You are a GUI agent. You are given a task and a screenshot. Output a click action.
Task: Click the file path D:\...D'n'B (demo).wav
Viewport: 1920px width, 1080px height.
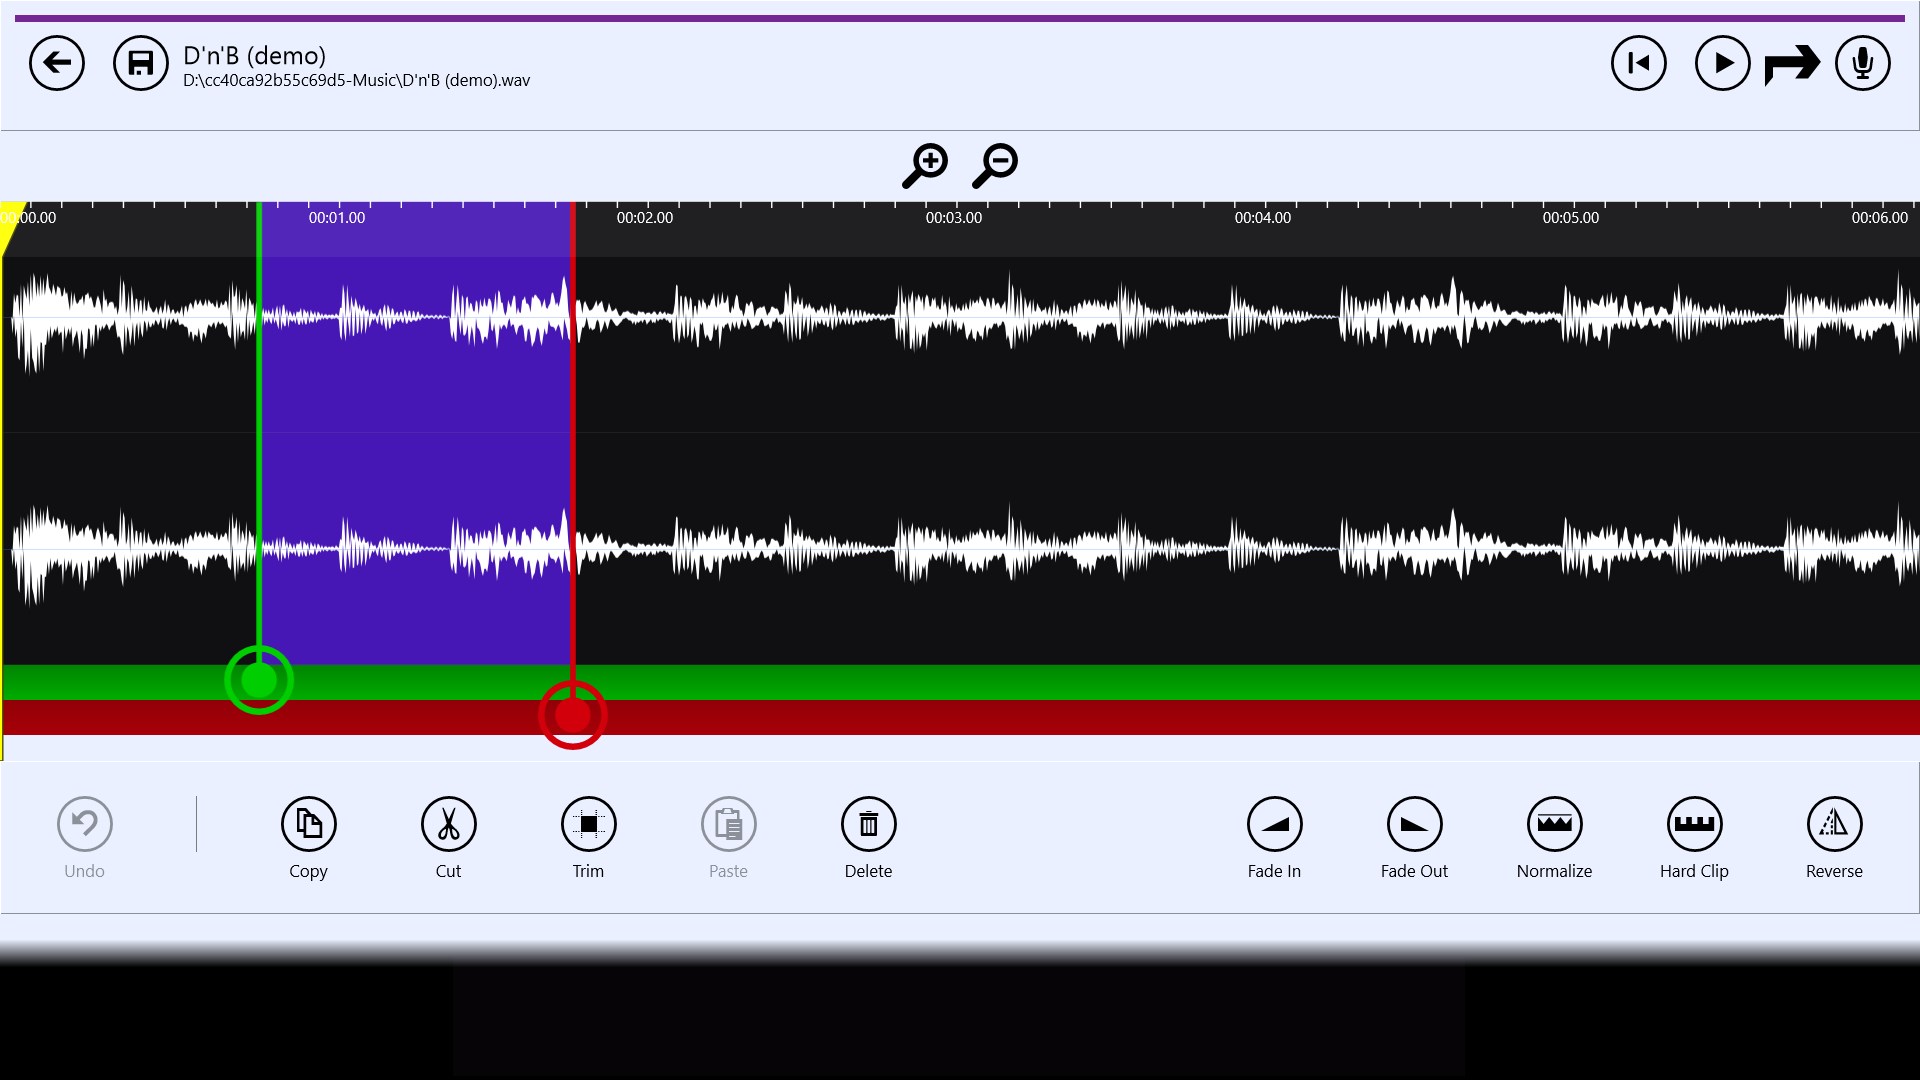356,80
